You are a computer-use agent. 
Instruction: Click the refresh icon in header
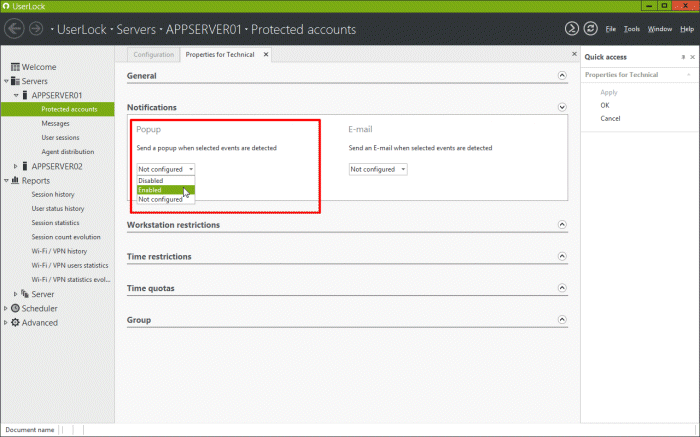pos(589,29)
